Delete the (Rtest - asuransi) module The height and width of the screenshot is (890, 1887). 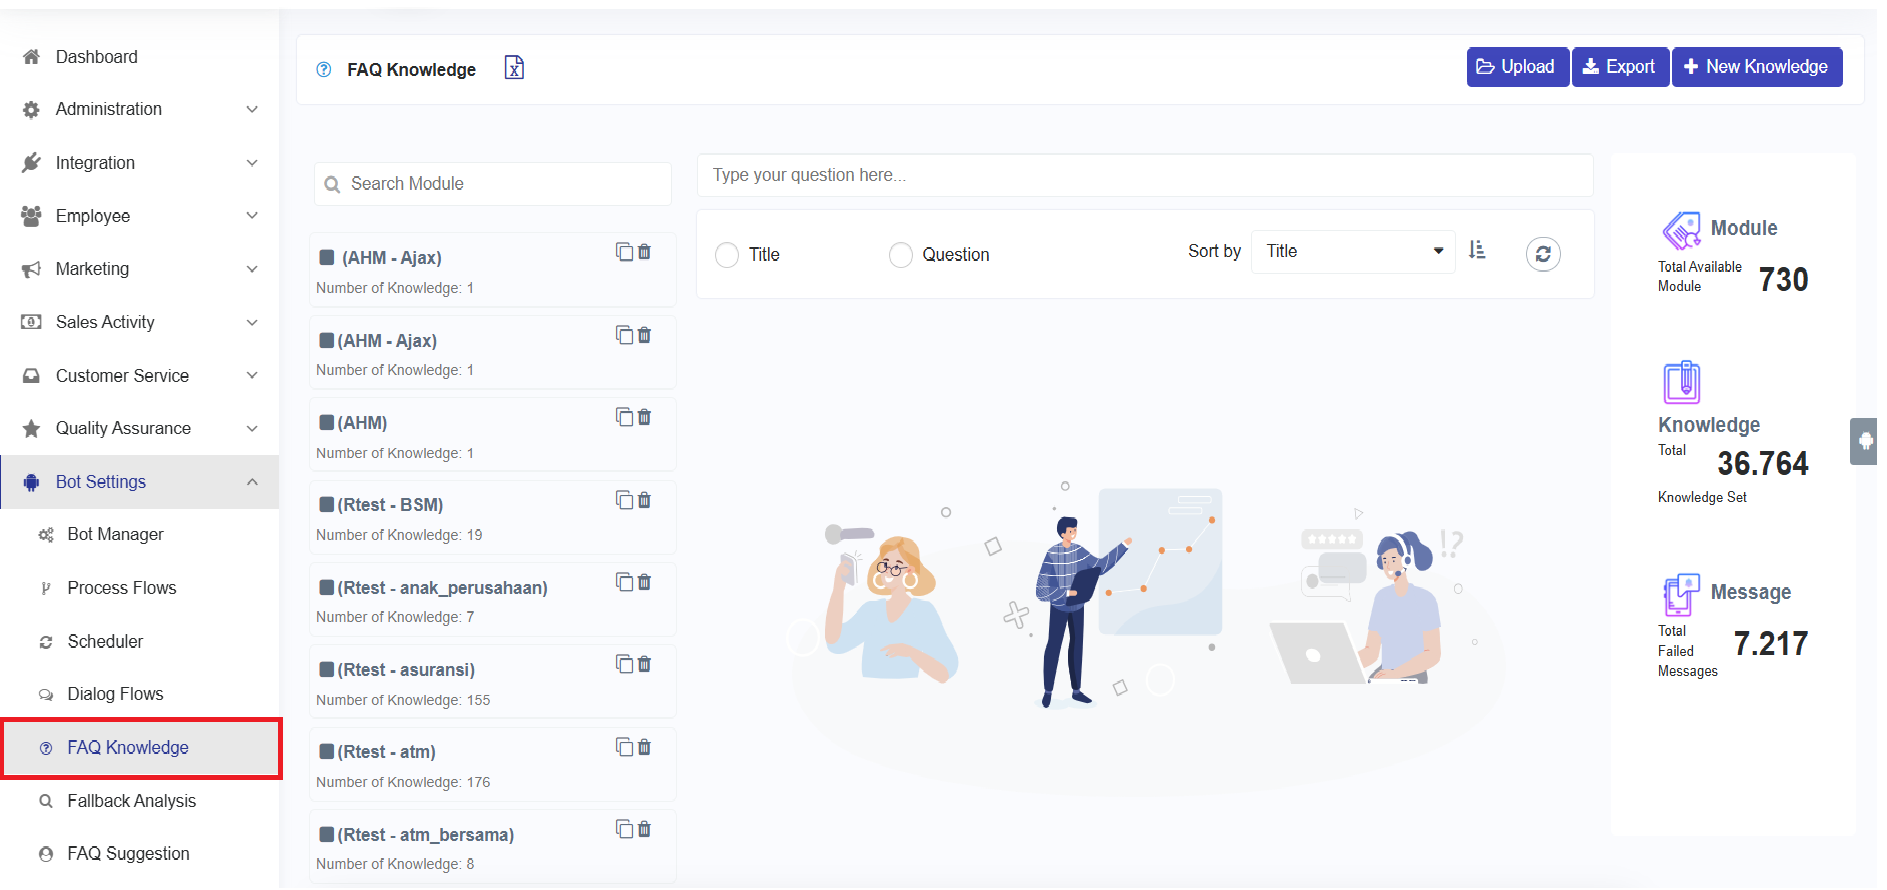click(x=645, y=664)
